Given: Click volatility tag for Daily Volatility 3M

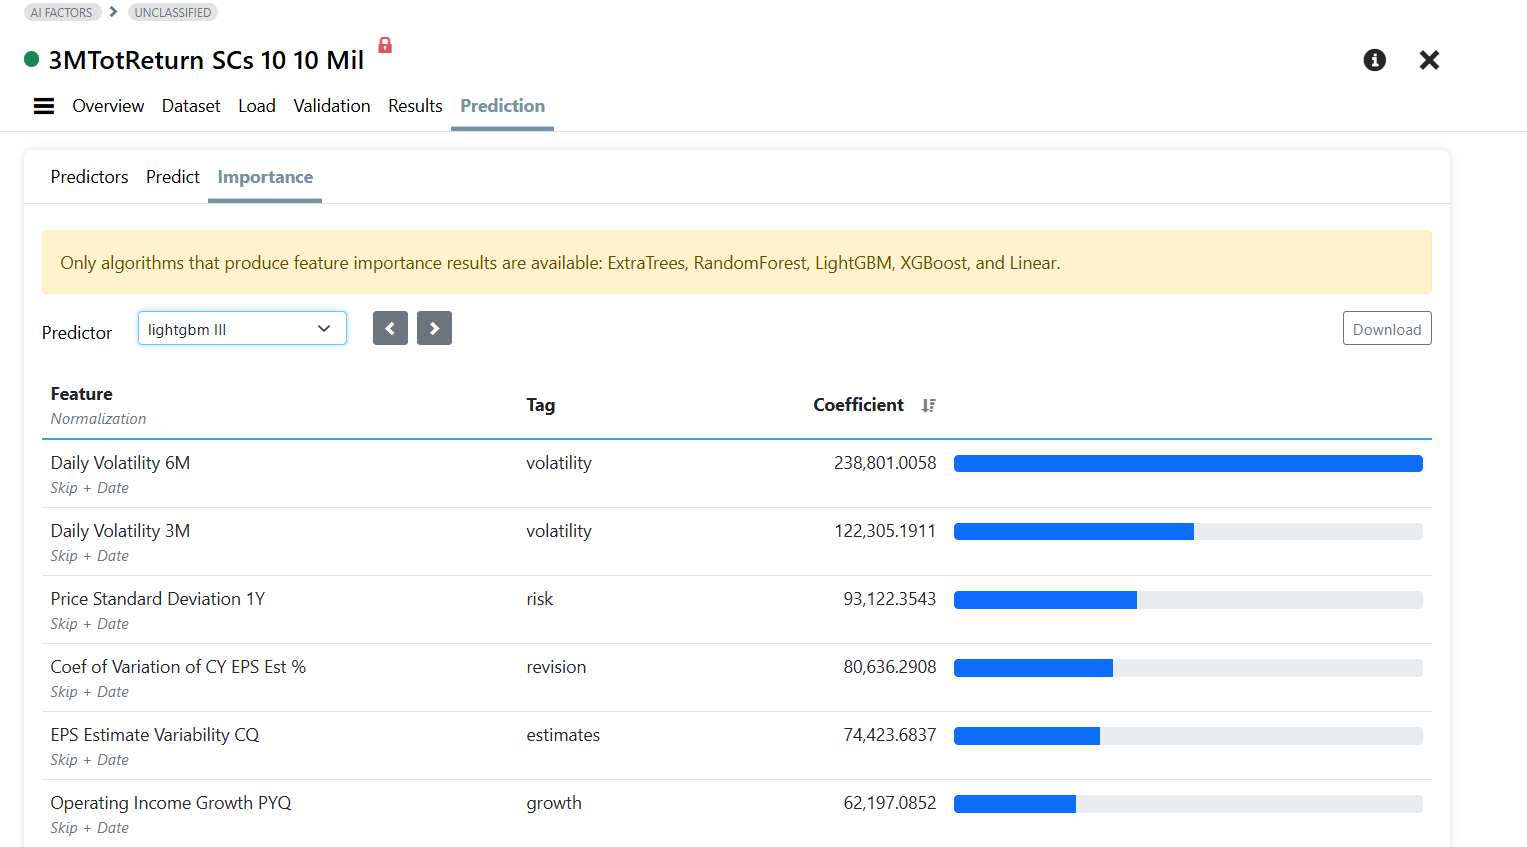Looking at the screenshot, I should [559, 531].
